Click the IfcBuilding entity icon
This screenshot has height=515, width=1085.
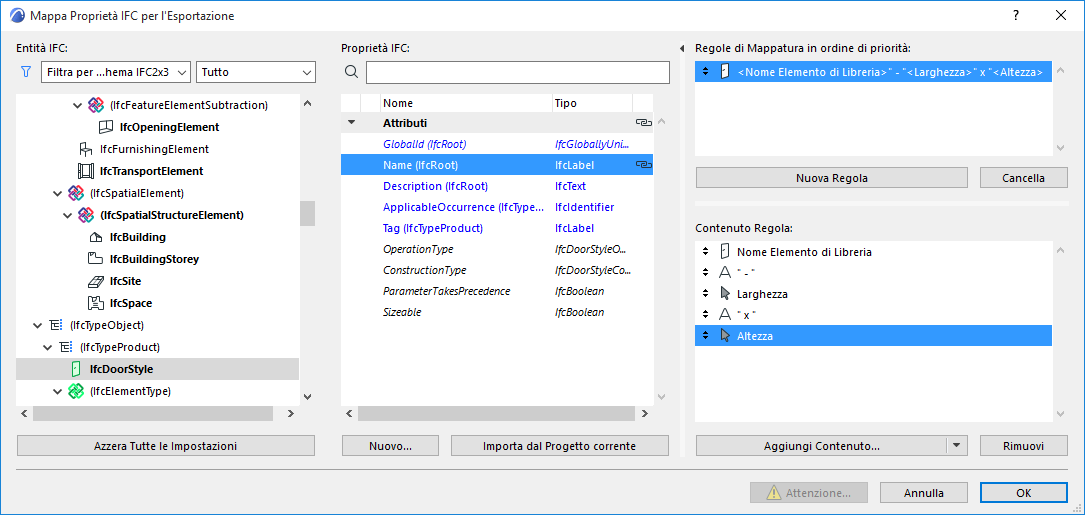[96, 237]
